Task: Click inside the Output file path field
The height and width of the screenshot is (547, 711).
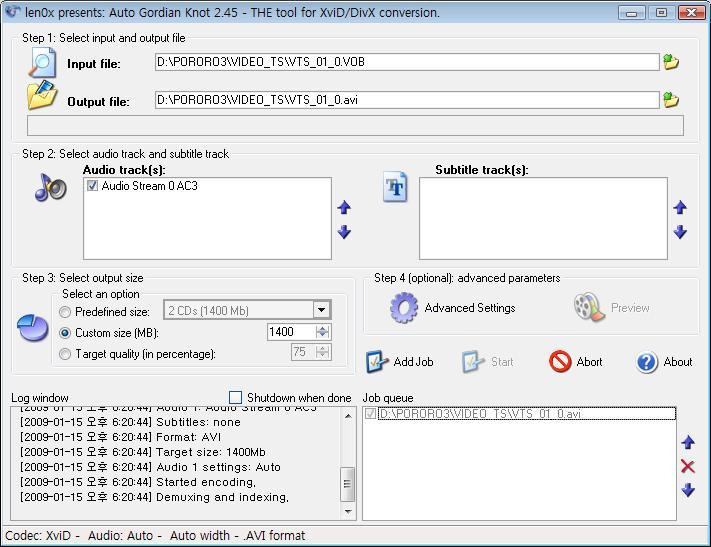Action: click(x=407, y=100)
